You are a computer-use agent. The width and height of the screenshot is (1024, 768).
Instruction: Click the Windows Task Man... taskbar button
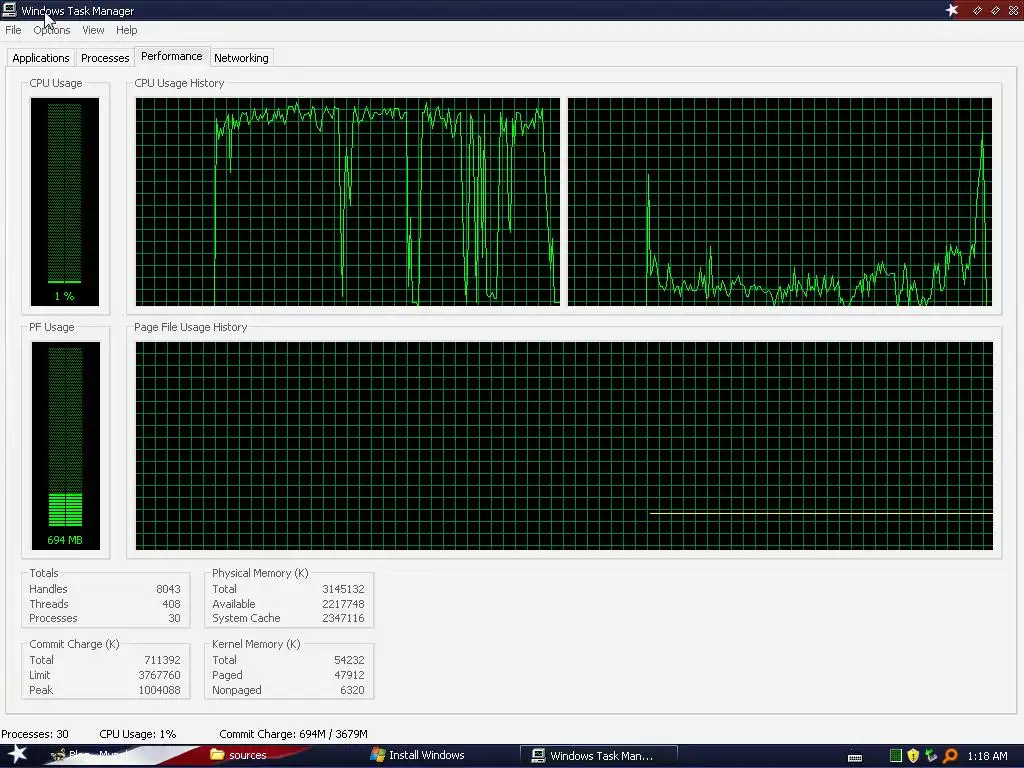[598, 756]
